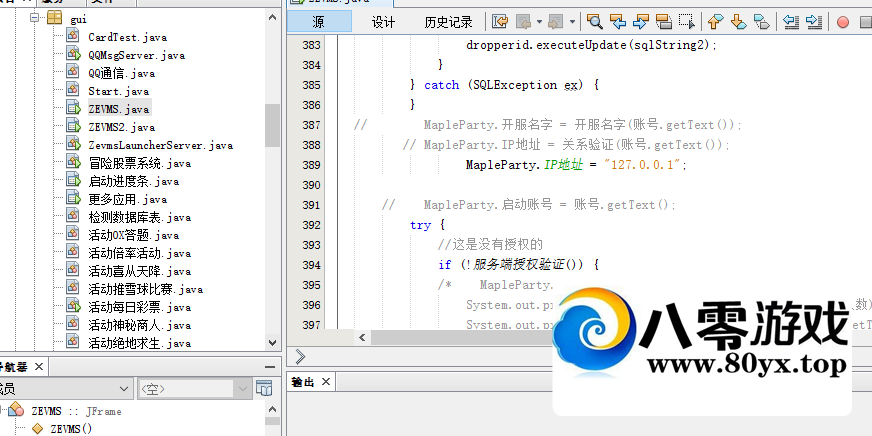Close the 输出 output tab

click(x=326, y=382)
